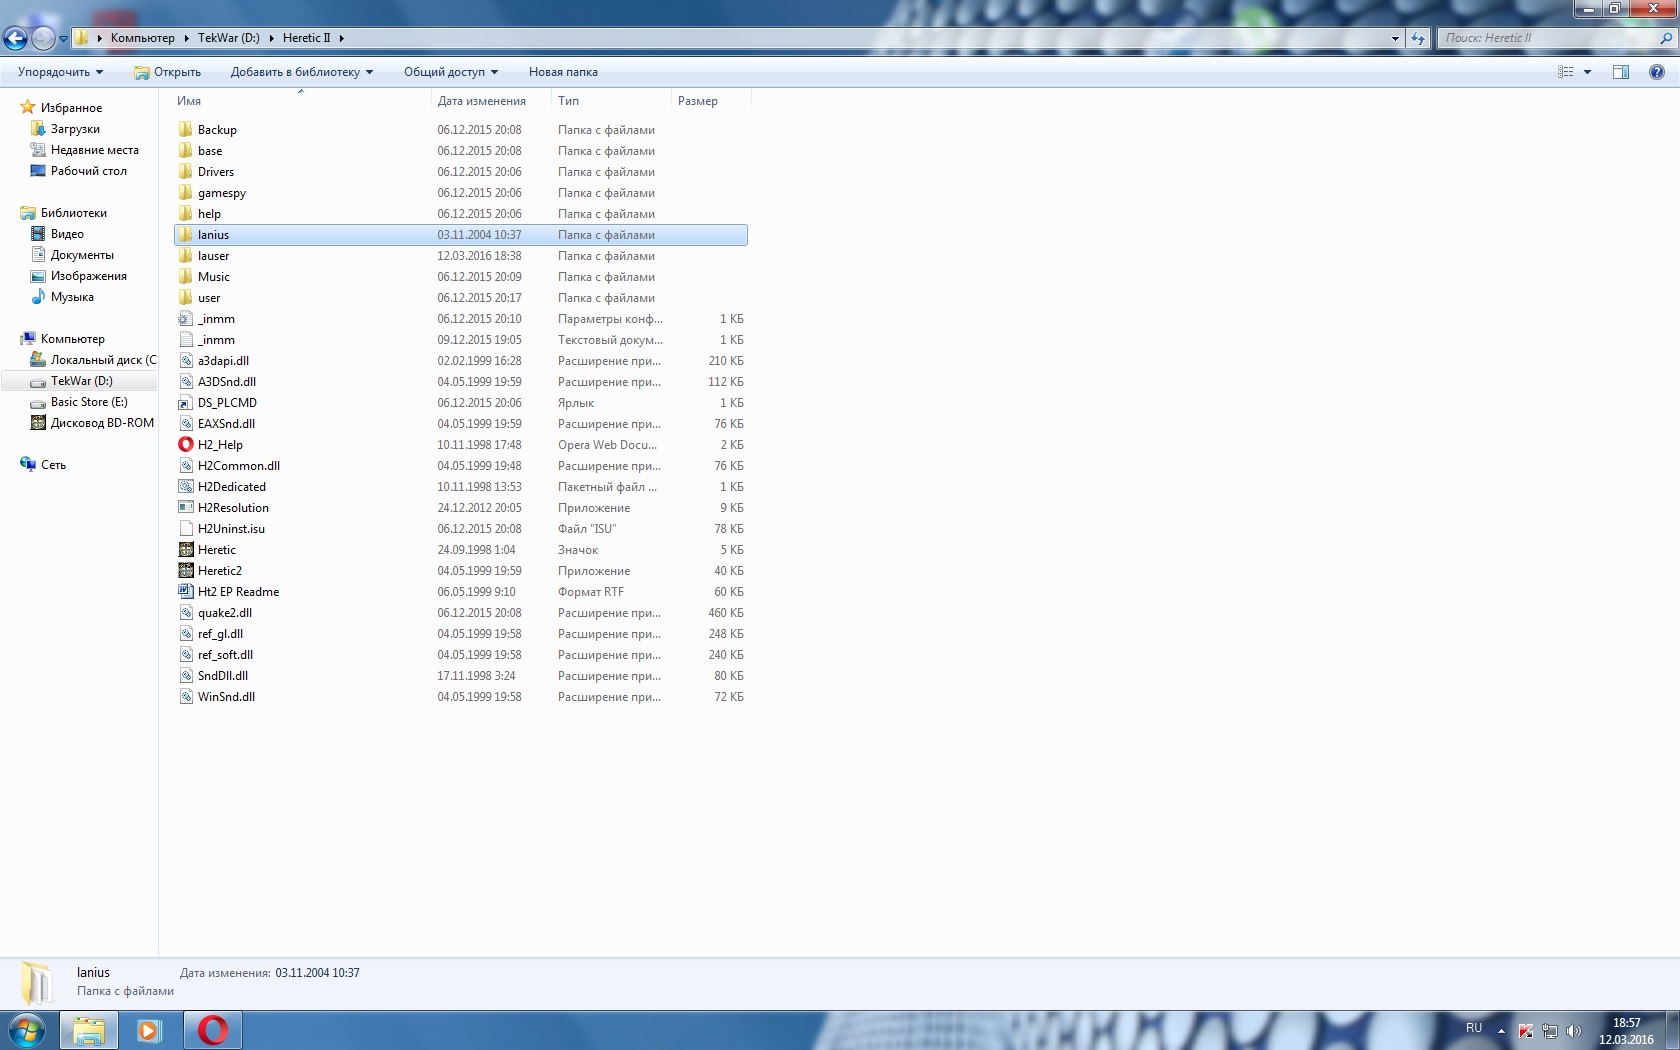Select the Drivers folder icon
The height and width of the screenshot is (1050, 1680).
coord(186,172)
